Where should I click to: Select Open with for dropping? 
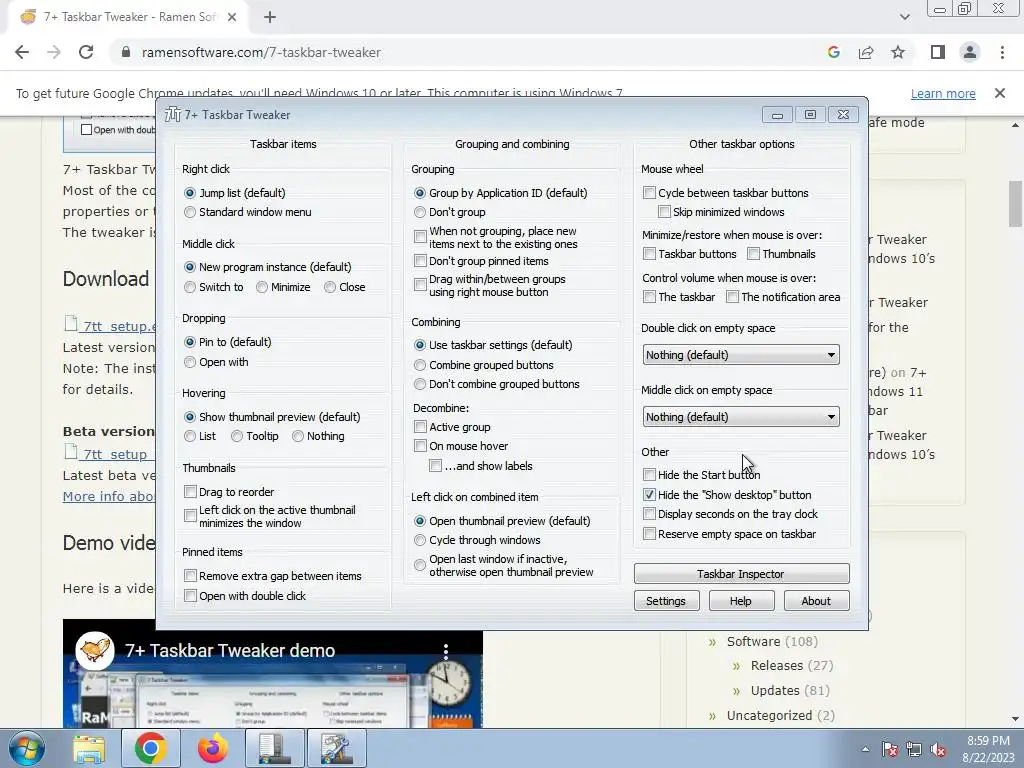click(x=190, y=362)
